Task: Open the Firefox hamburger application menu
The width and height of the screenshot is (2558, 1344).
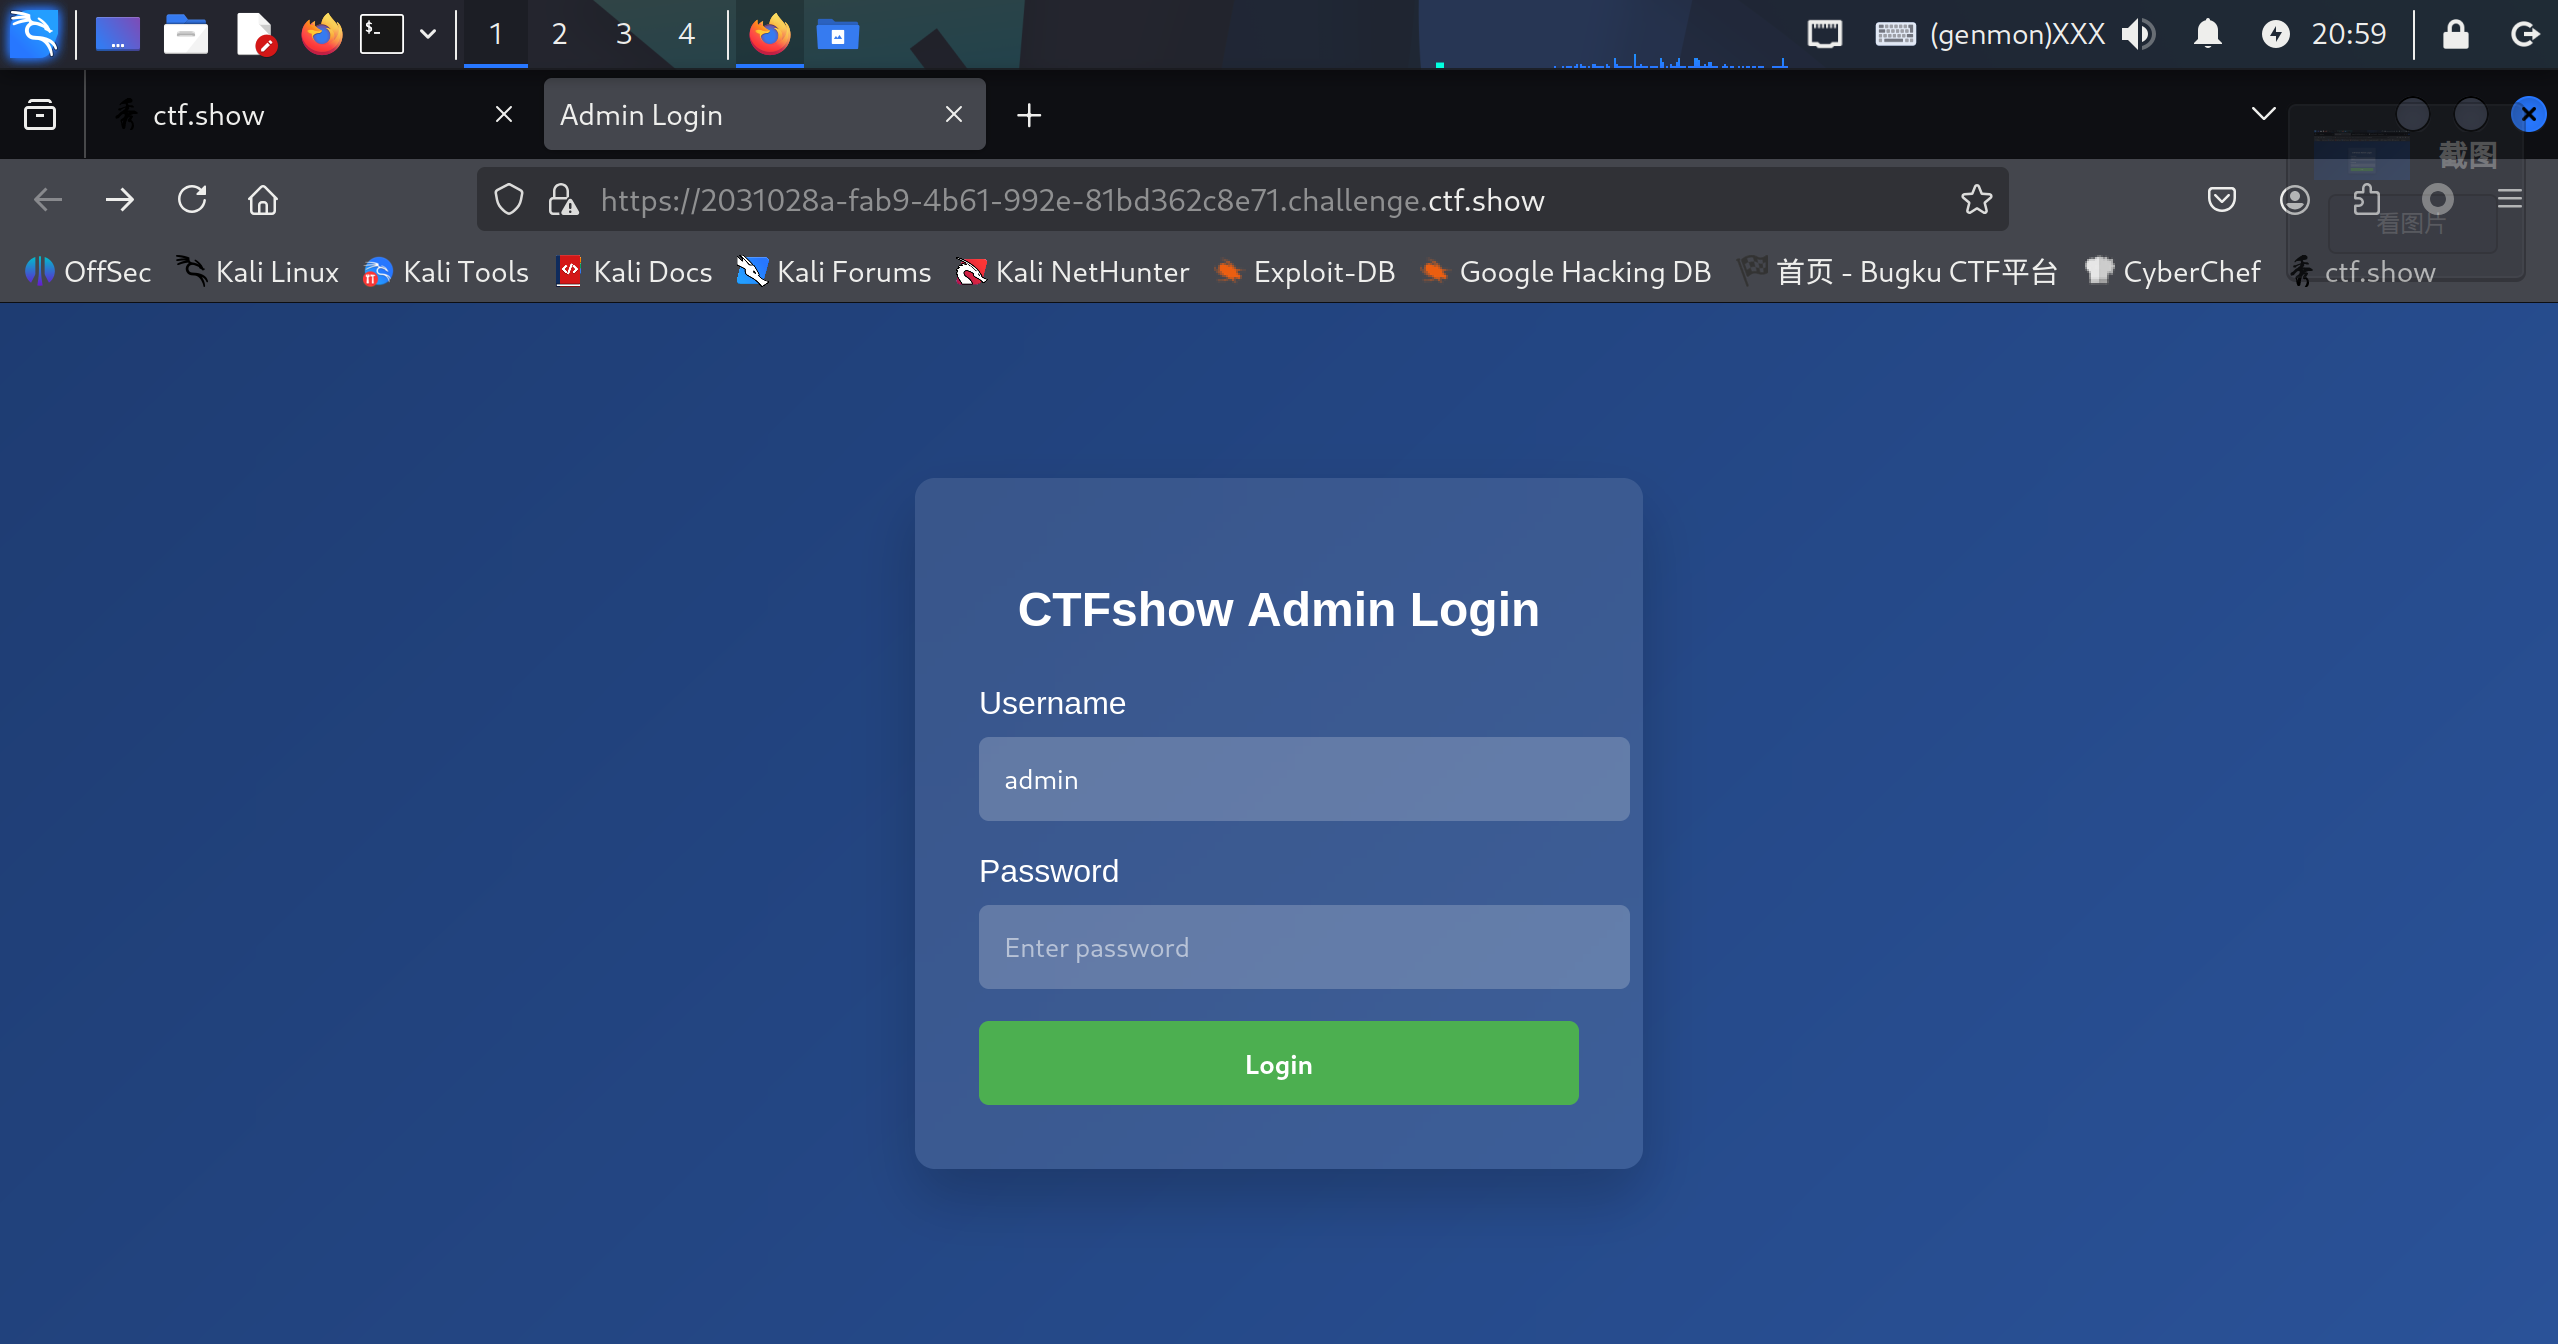Action: (x=2509, y=200)
